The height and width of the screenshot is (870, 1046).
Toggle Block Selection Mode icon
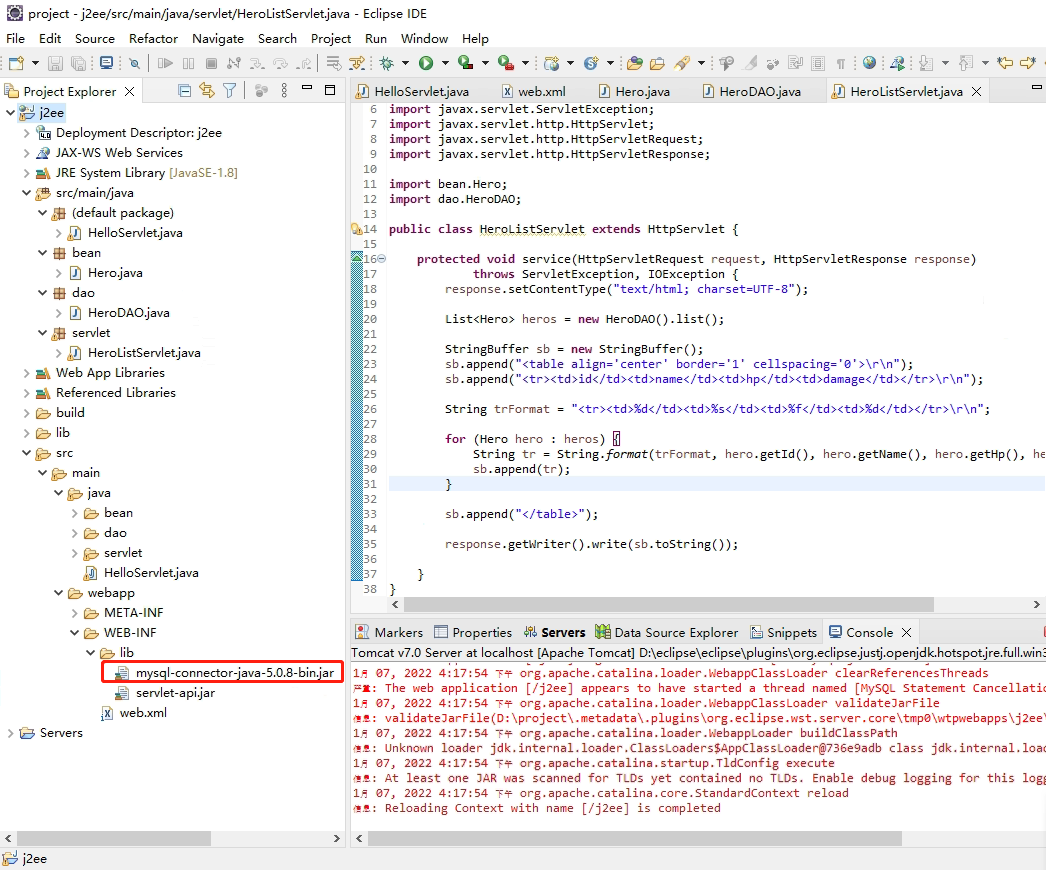tap(818, 63)
